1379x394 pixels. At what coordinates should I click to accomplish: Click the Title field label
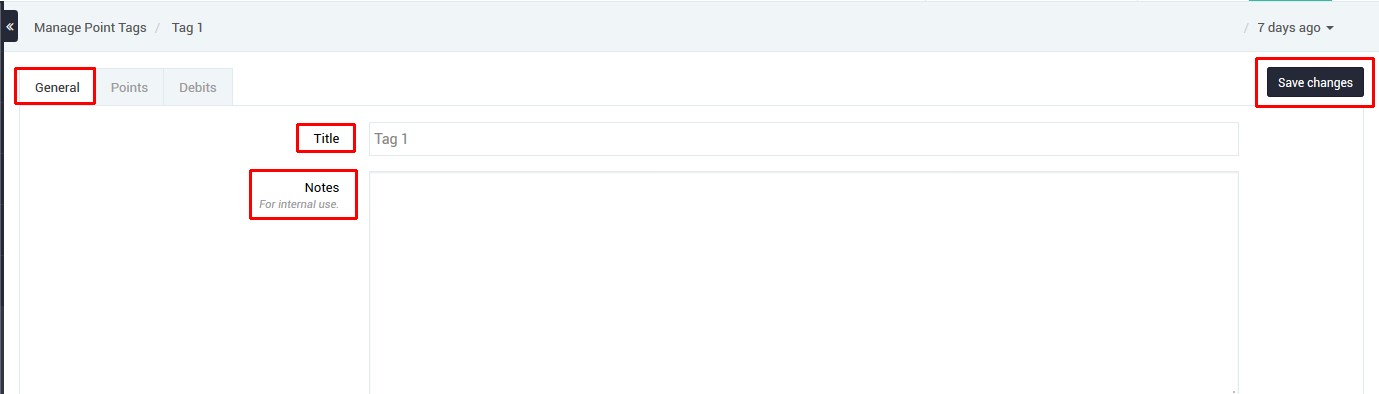click(326, 139)
